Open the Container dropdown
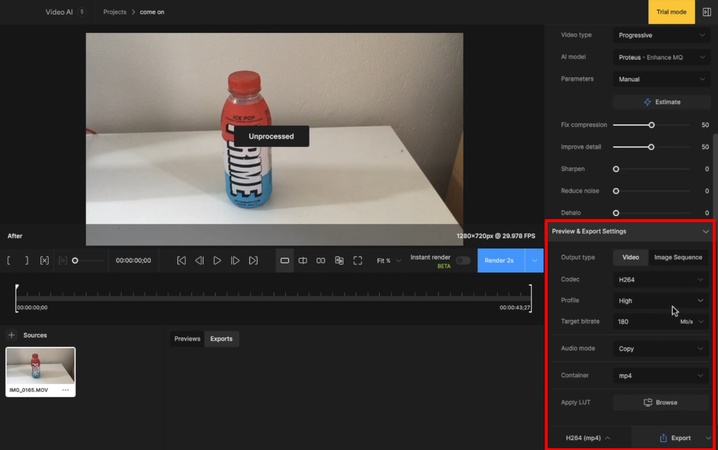 tap(661, 375)
